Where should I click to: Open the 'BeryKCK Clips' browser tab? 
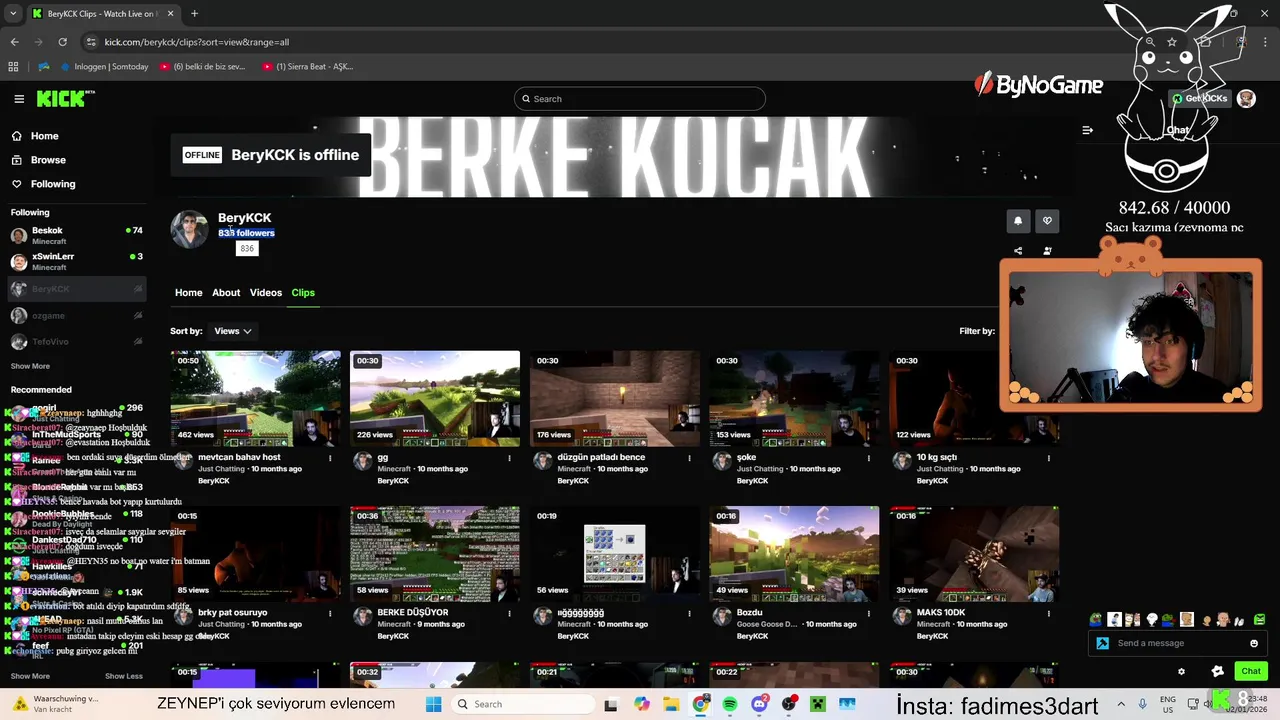point(102,14)
